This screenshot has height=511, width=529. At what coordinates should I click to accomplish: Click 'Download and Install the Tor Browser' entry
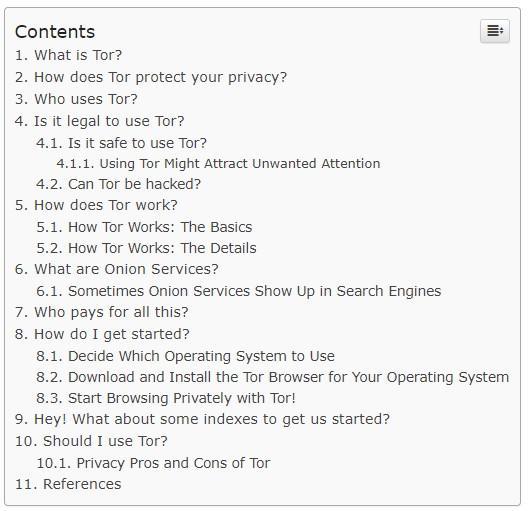(273, 377)
